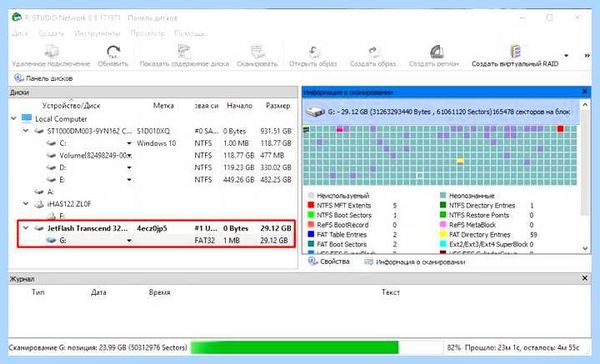The height and width of the screenshot is (364, 600).
Task: Collapse the JetFlash Transcend node
Action: coord(26,228)
